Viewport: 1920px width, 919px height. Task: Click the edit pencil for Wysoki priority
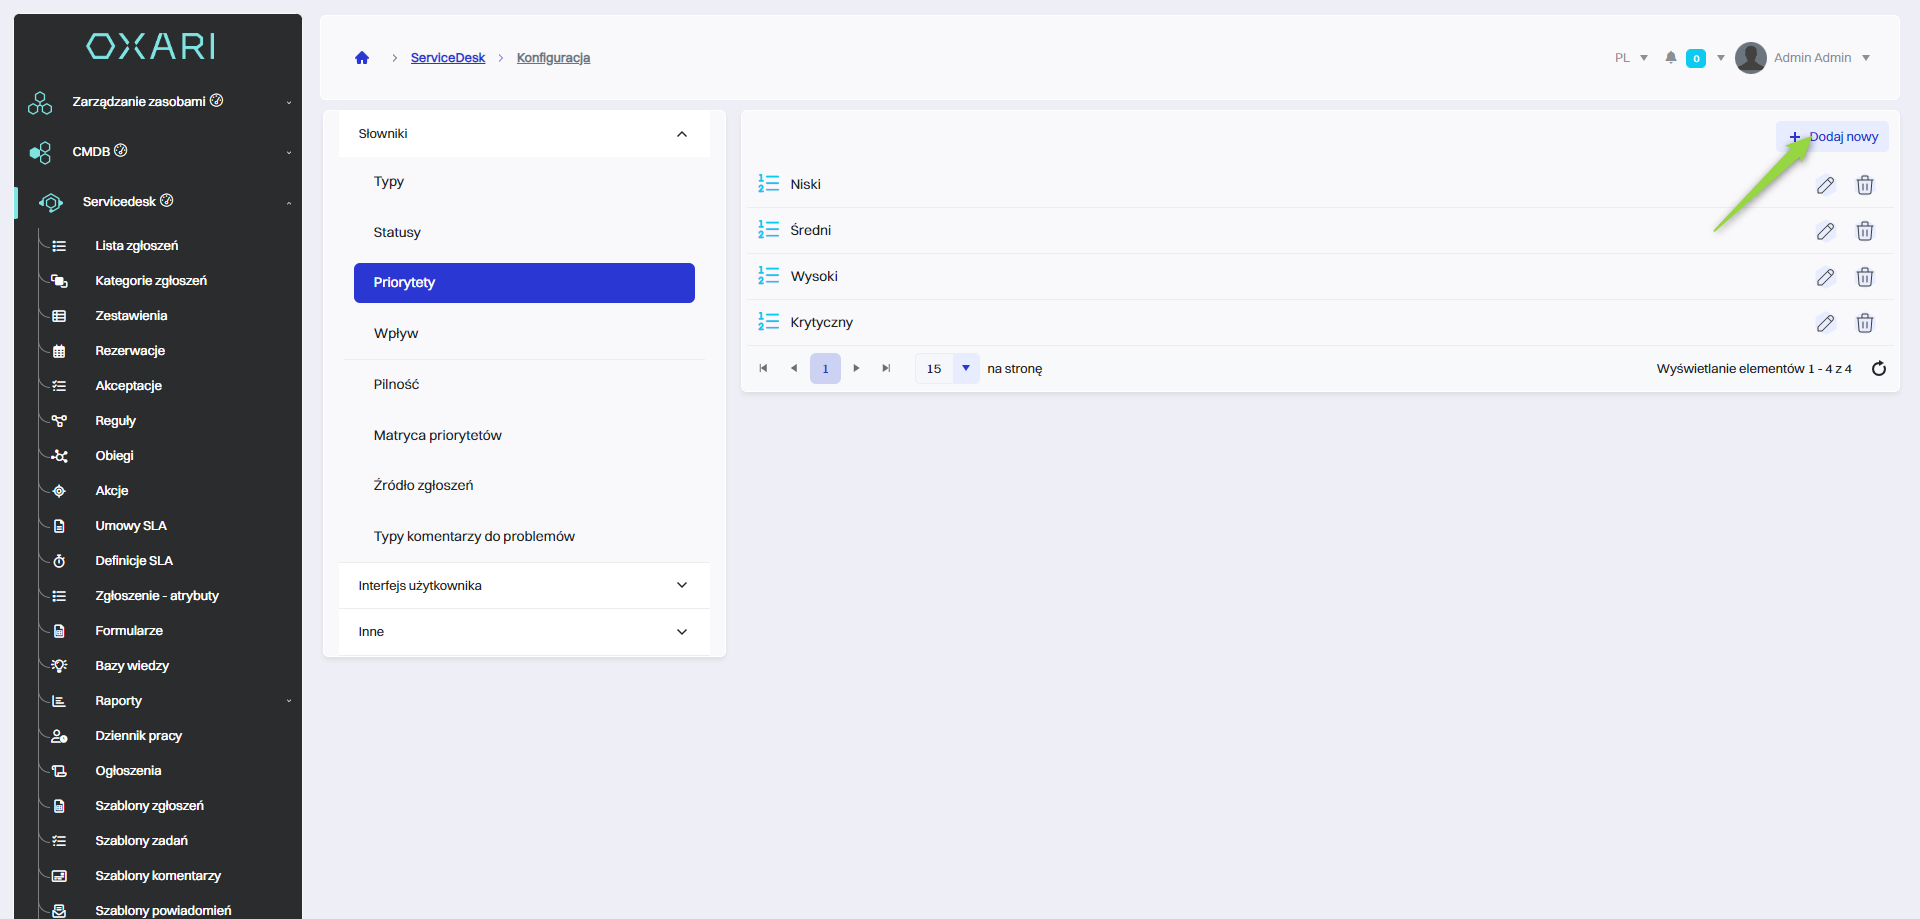tap(1825, 277)
